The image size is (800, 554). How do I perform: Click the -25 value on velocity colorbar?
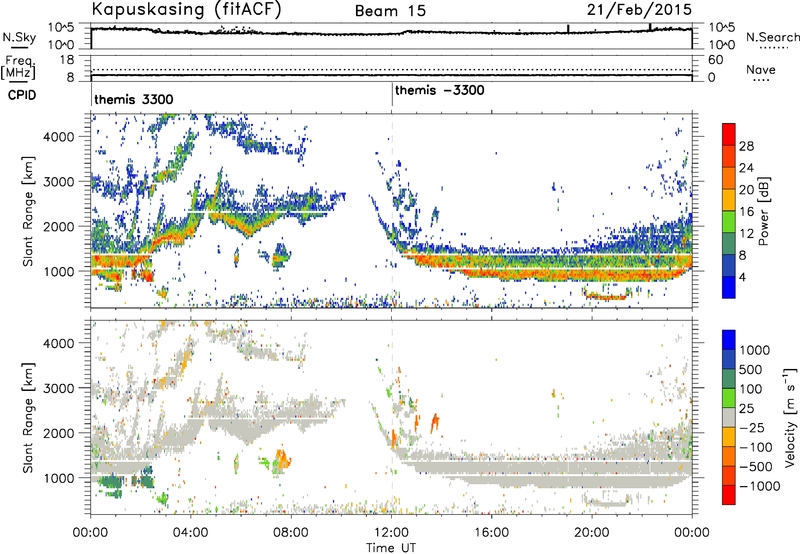(753, 428)
